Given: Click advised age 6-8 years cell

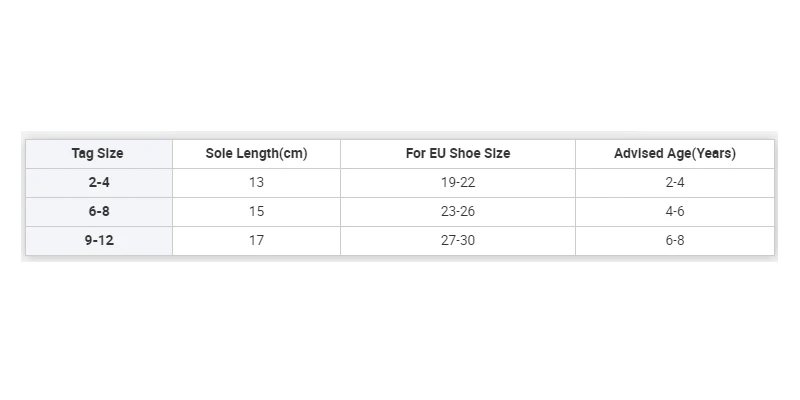Looking at the screenshot, I should pyautogui.click(x=674, y=240).
